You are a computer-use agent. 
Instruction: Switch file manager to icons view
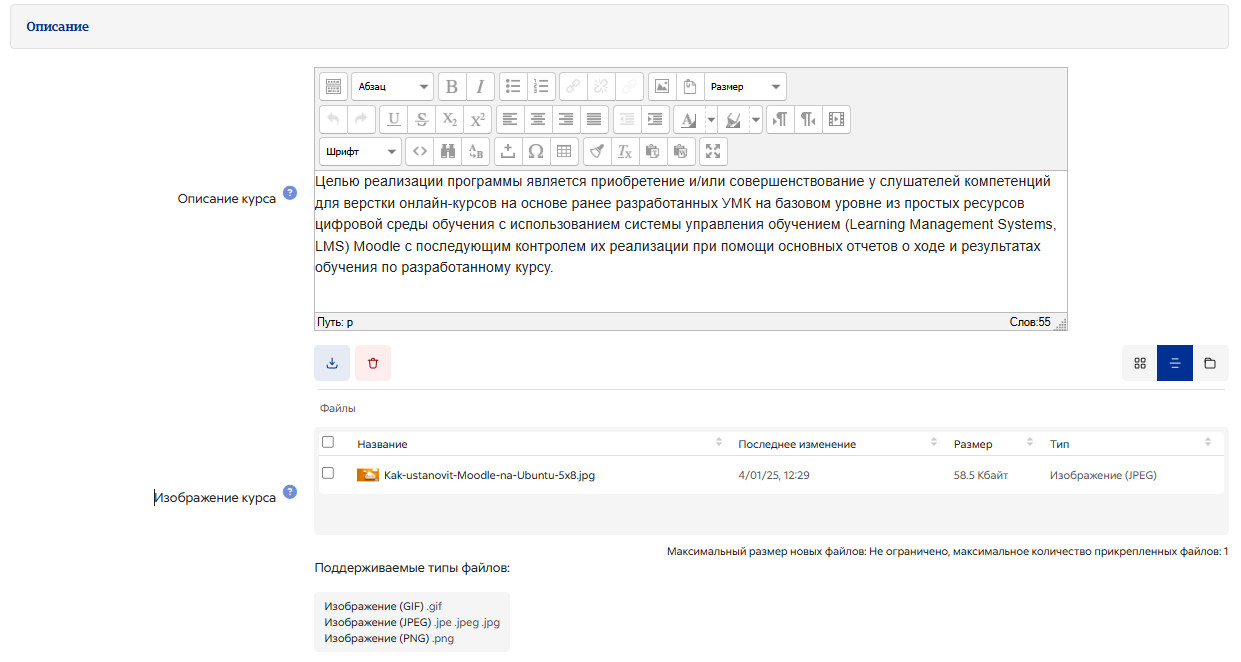pyautogui.click(x=1140, y=363)
